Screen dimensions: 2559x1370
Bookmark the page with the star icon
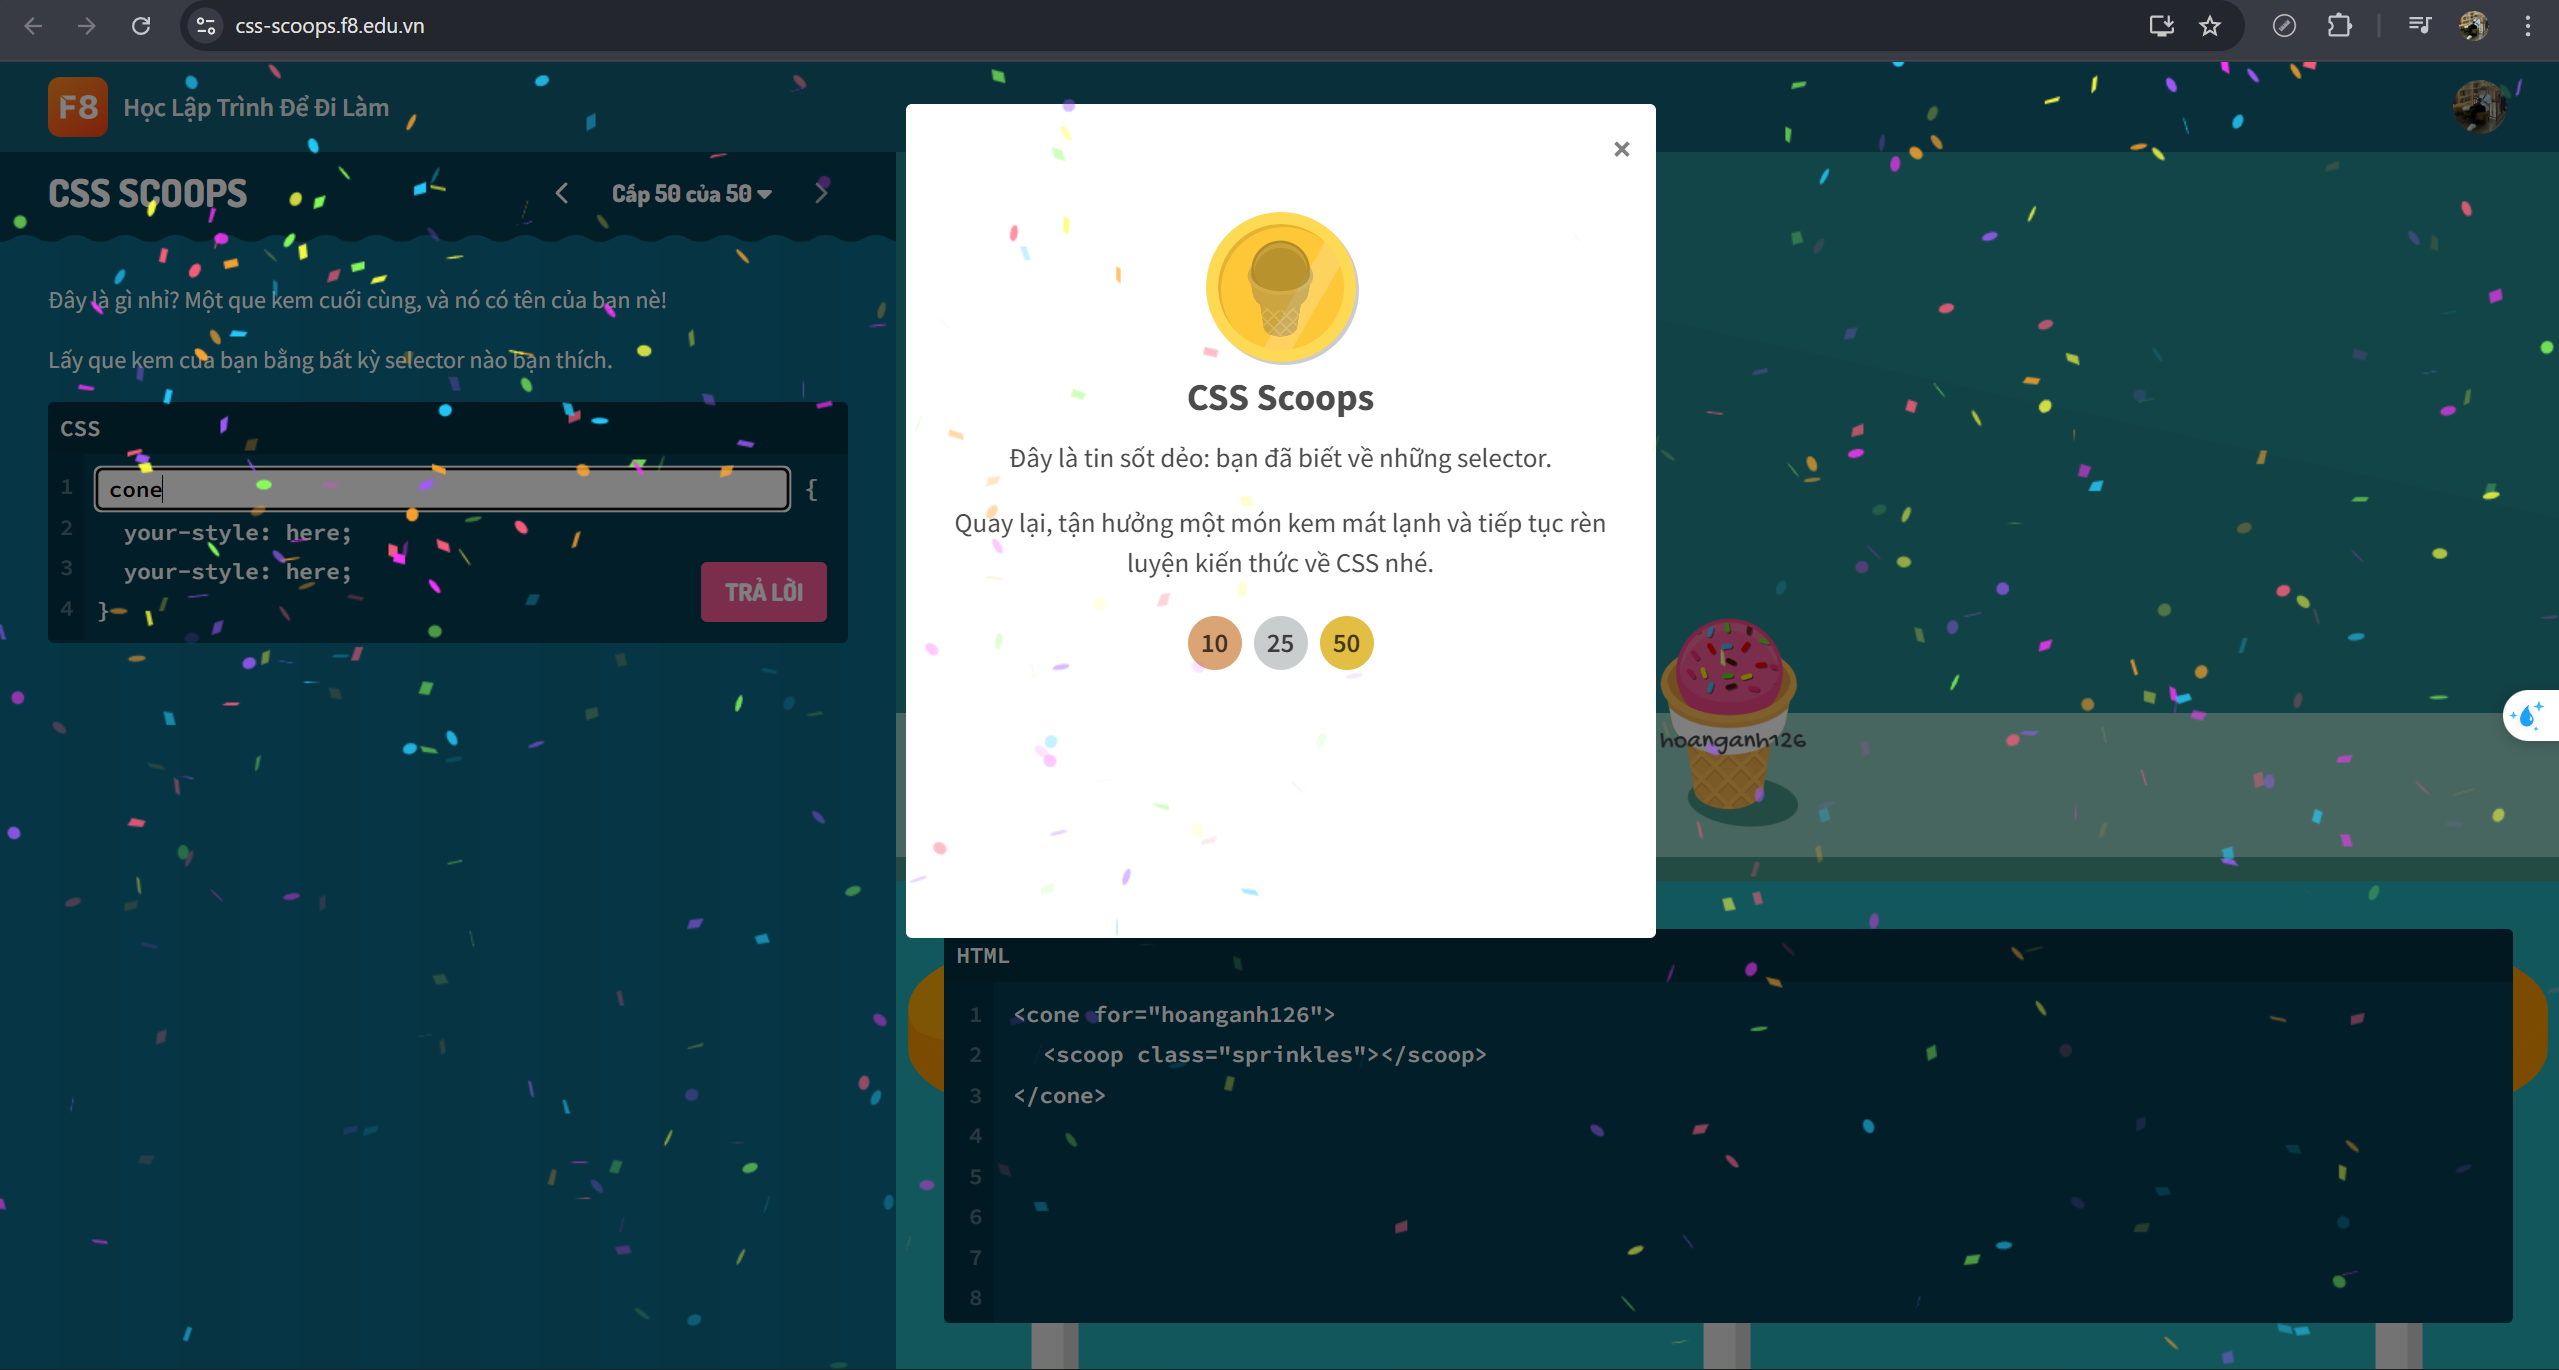2210,25
